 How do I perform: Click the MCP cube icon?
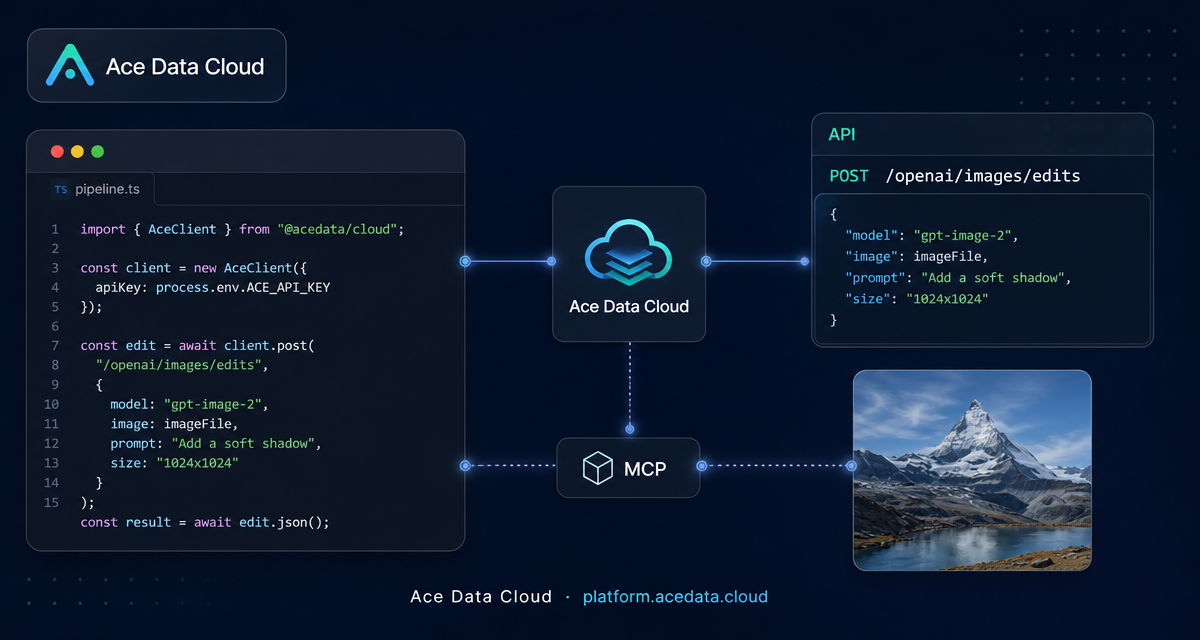pyautogui.click(x=597, y=468)
